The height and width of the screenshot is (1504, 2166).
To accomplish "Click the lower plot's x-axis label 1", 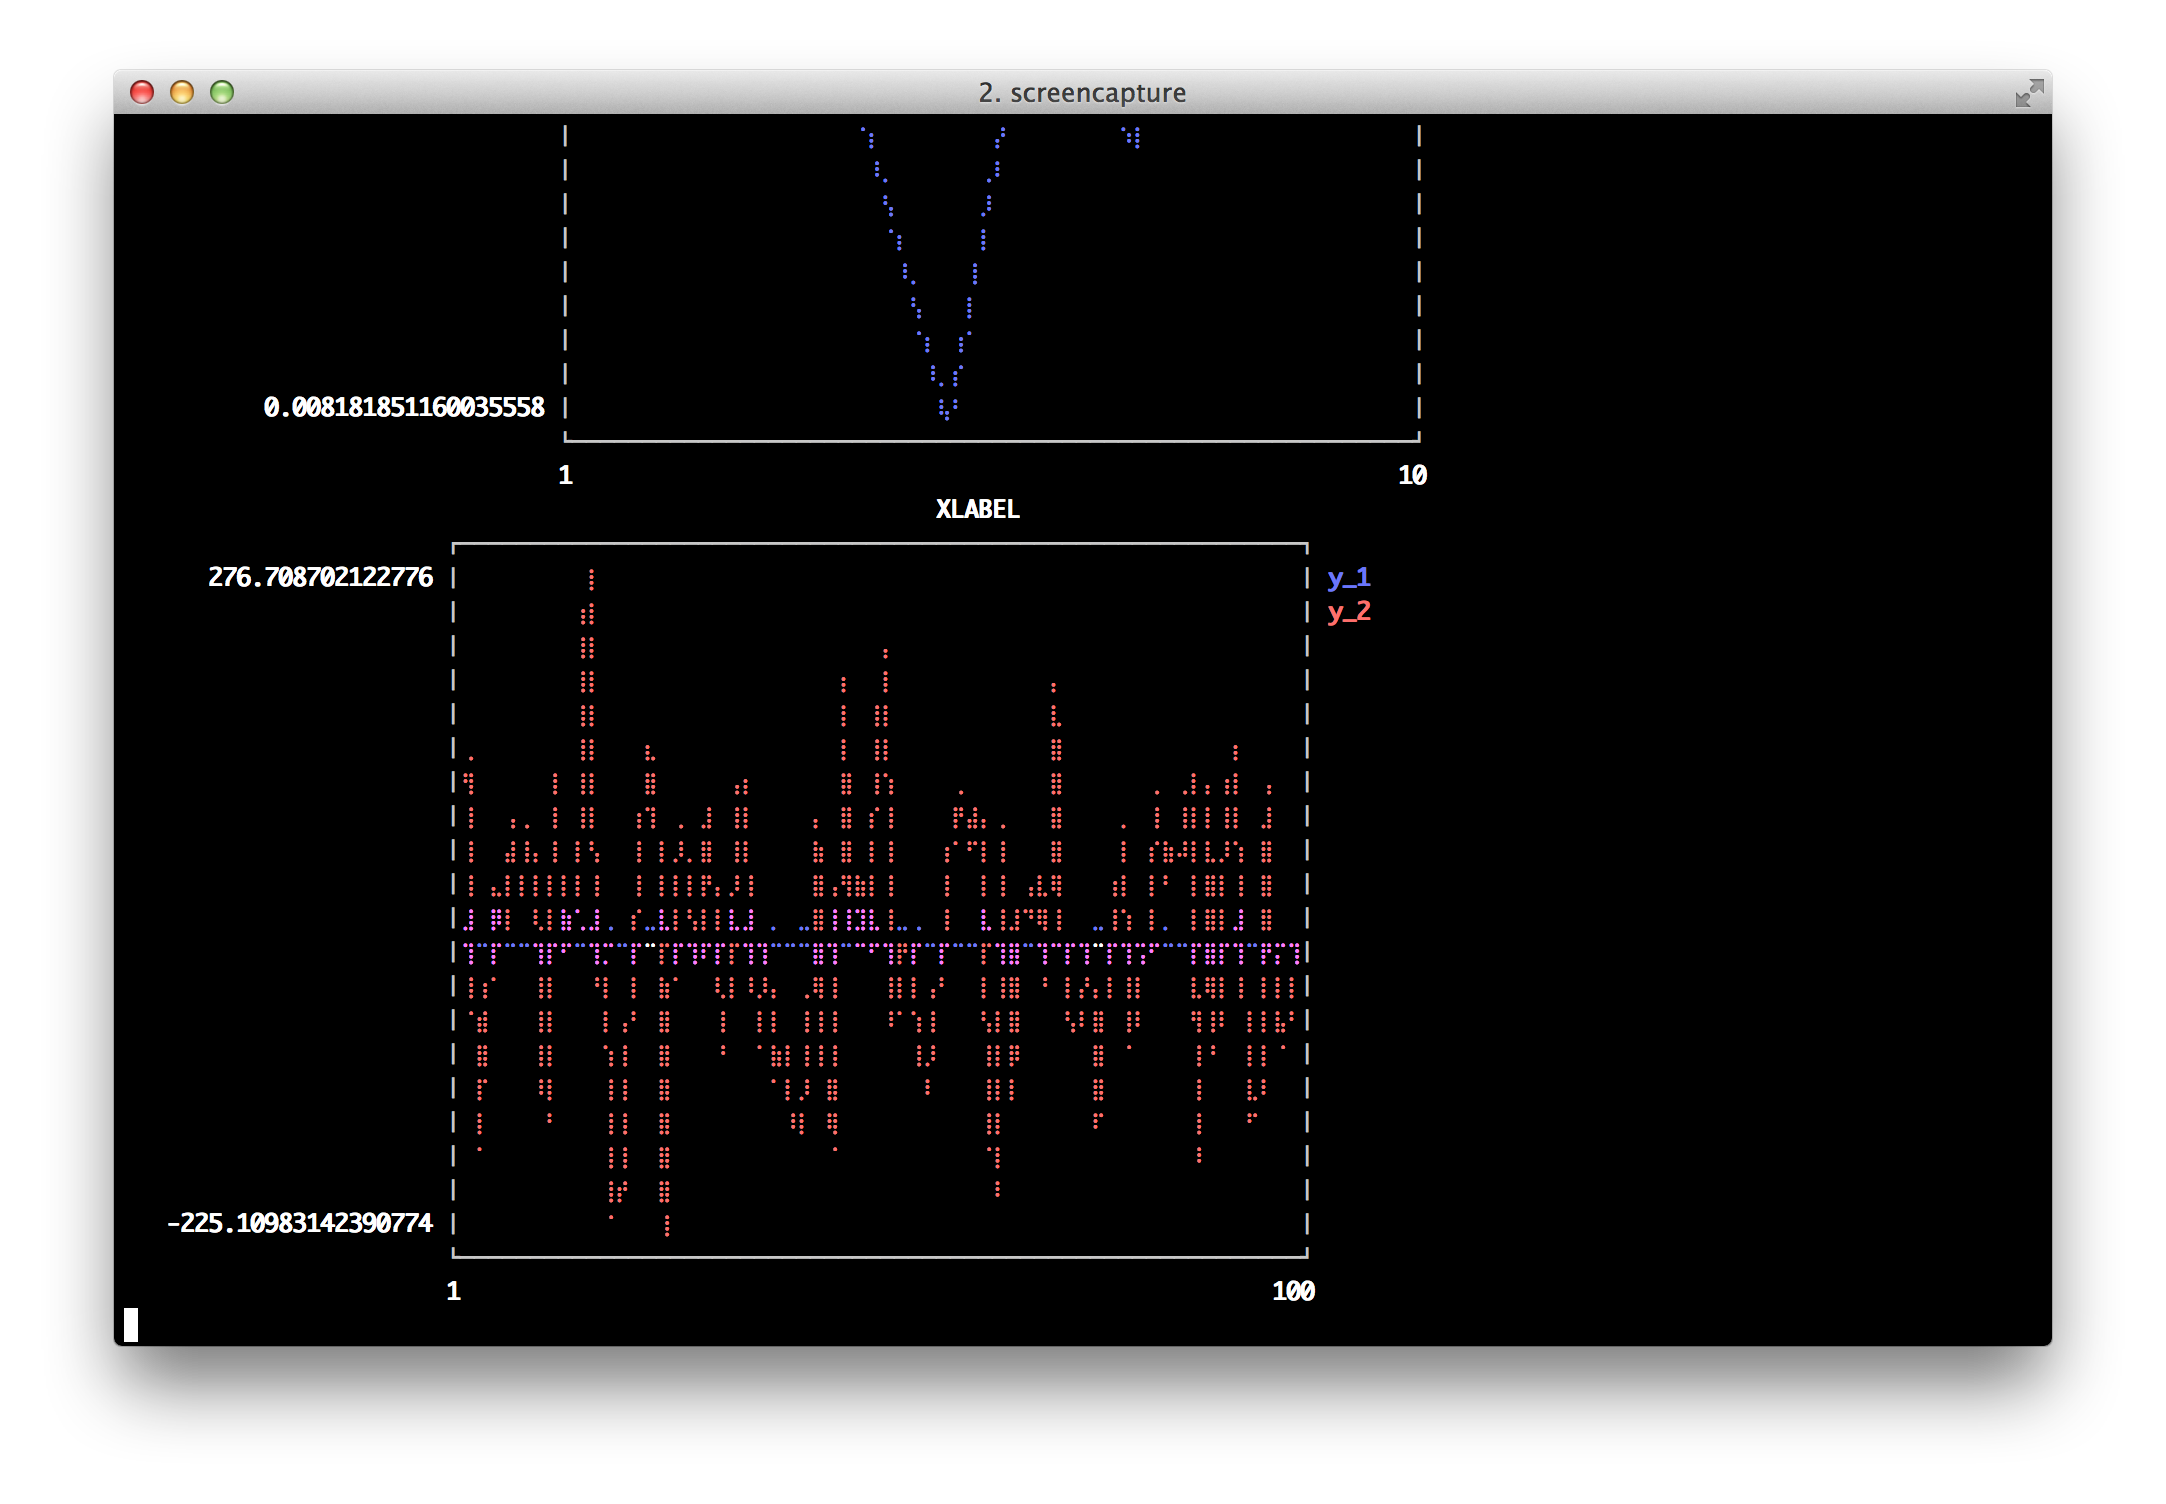I will tap(453, 1291).
